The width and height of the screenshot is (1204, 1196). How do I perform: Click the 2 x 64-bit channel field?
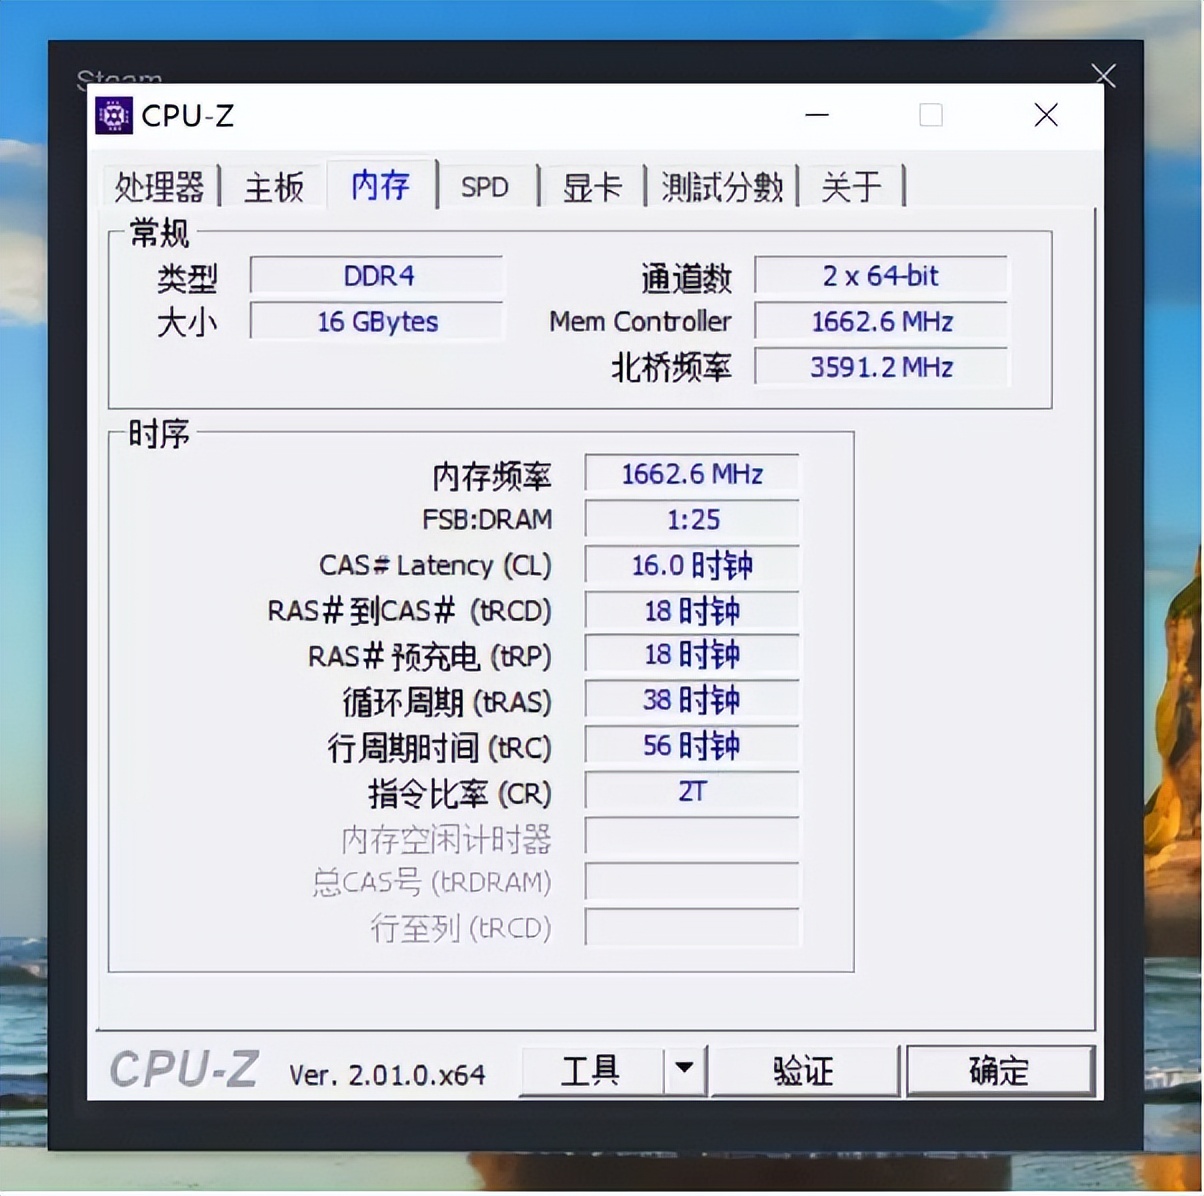point(881,276)
